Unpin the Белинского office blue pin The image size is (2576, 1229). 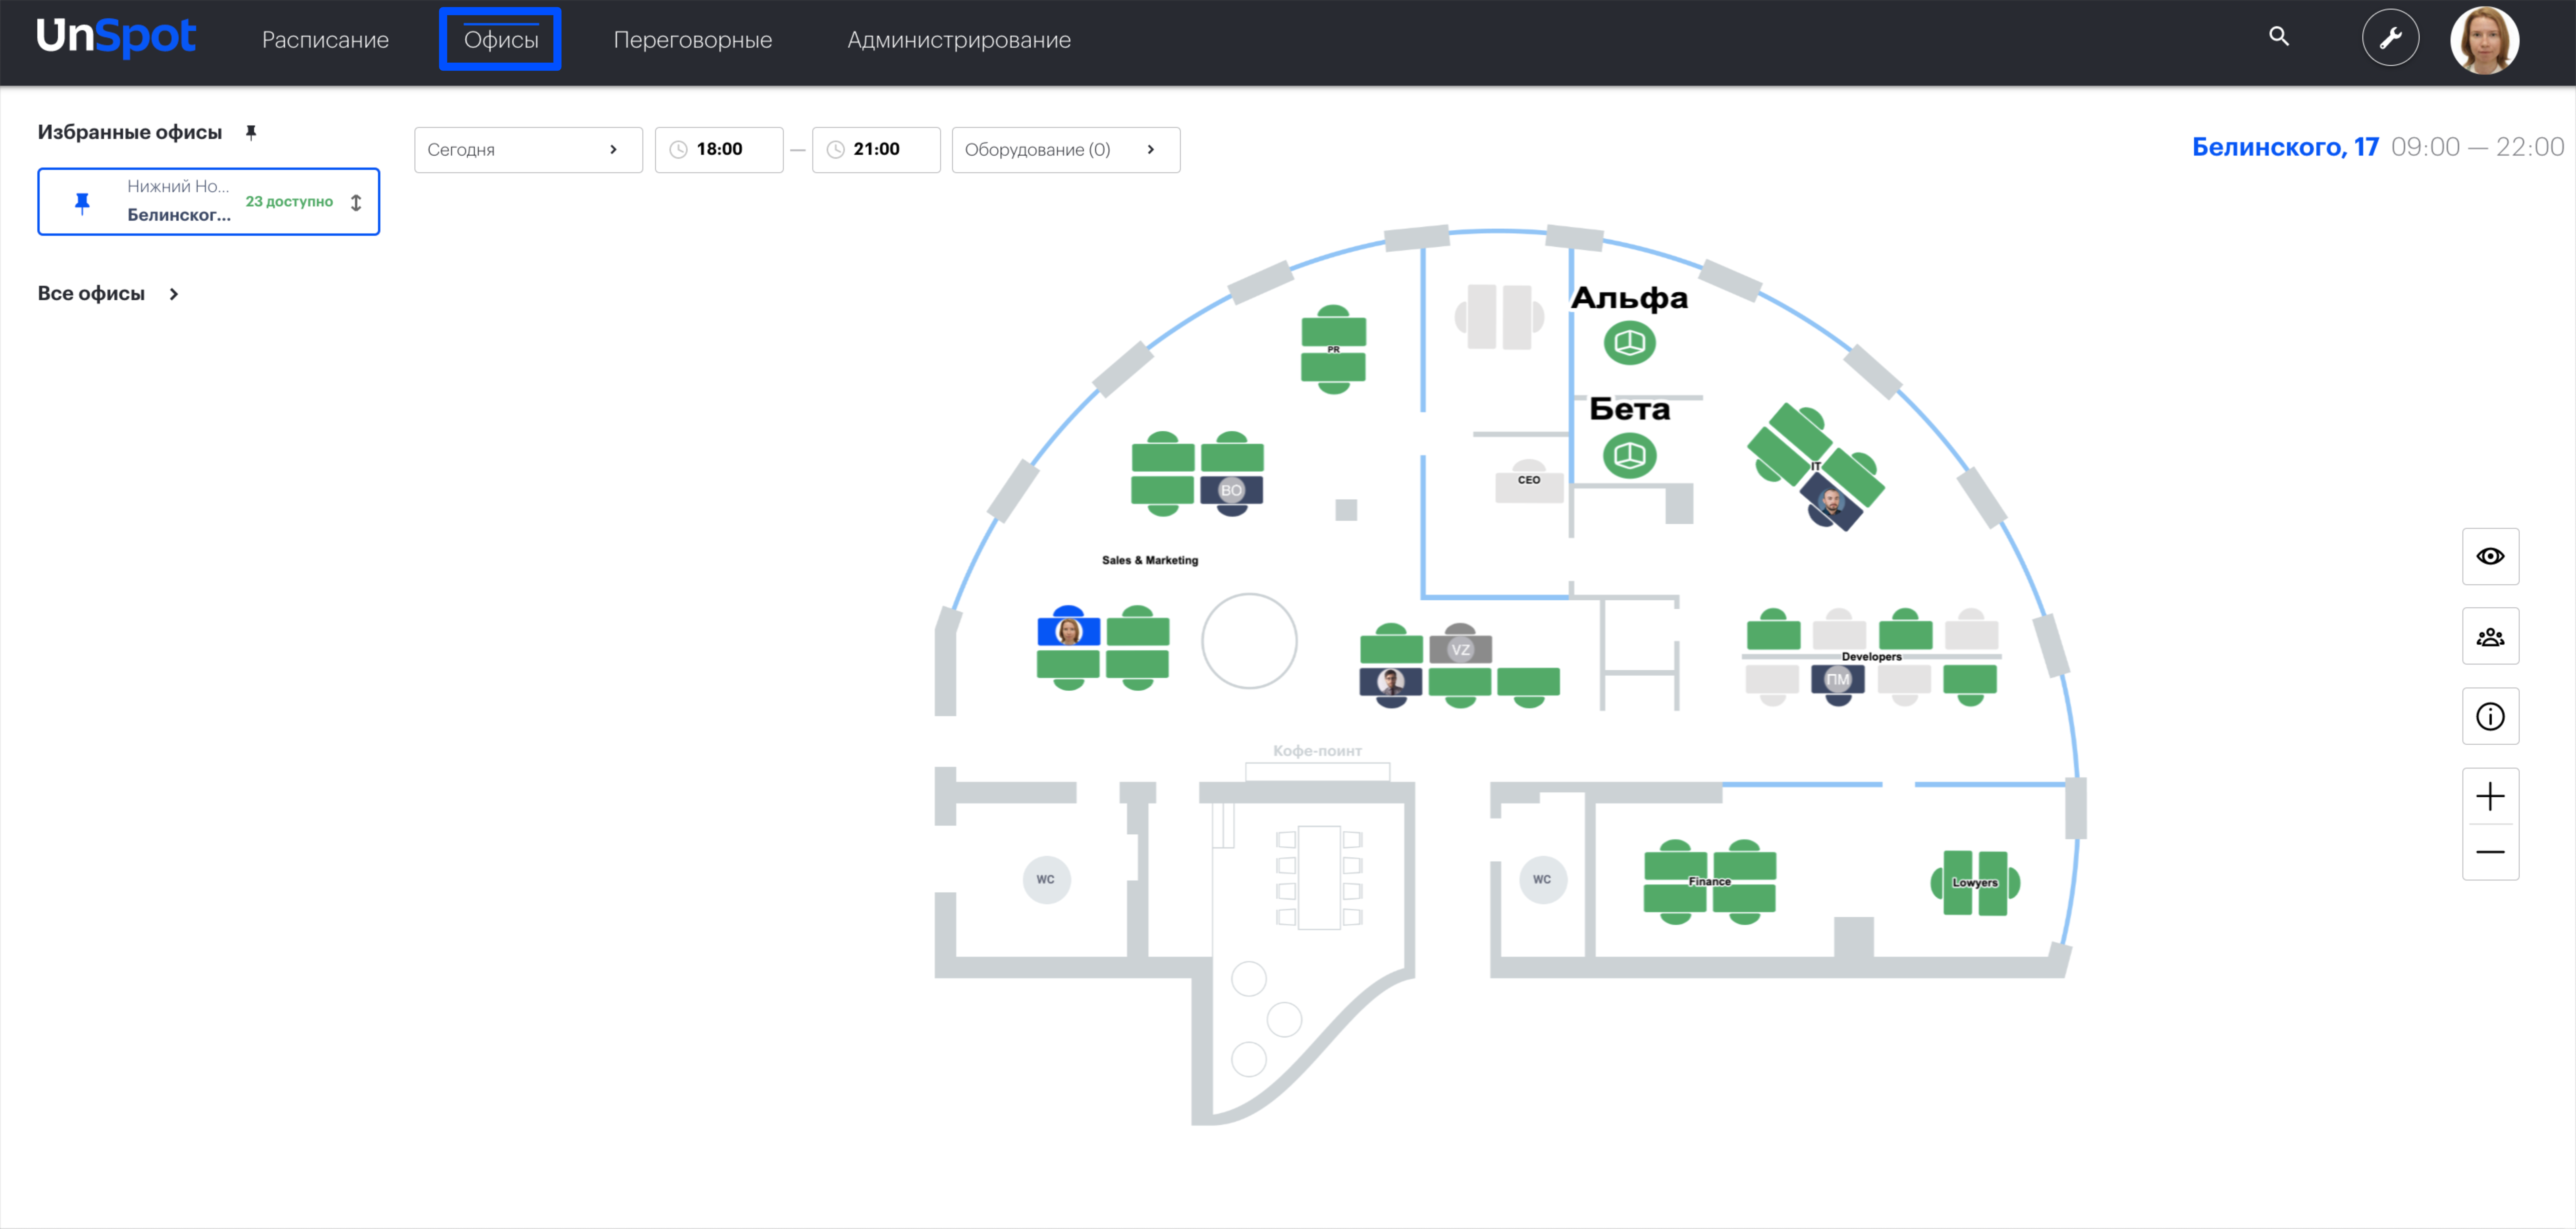pyautogui.click(x=83, y=203)
